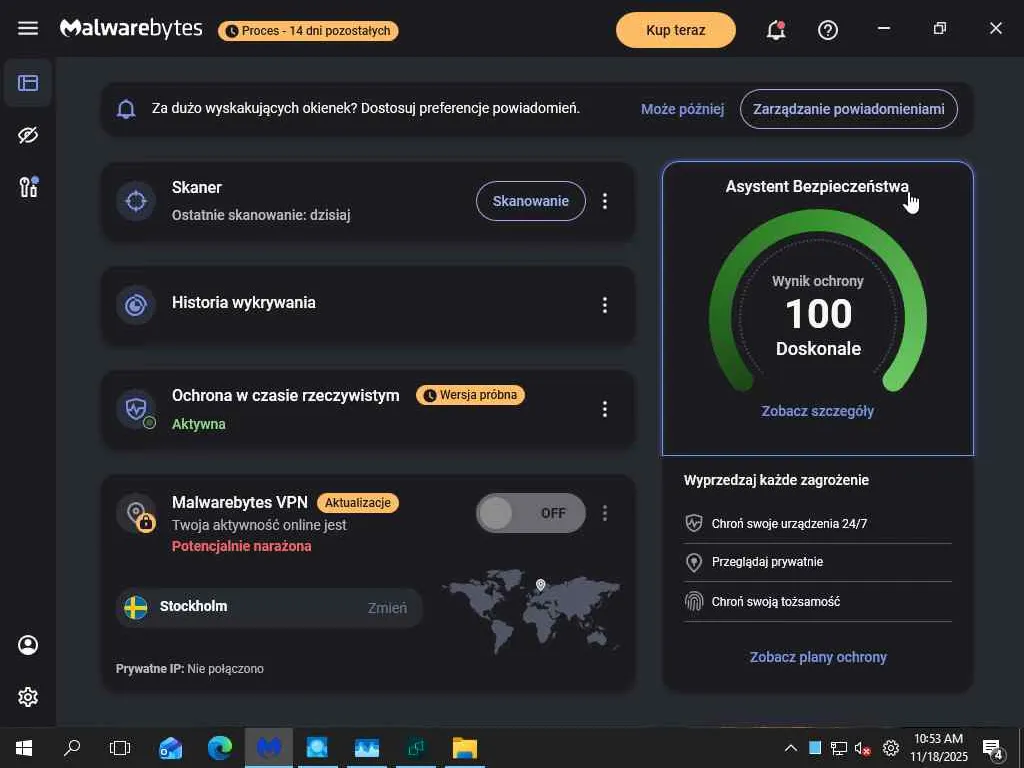Click the Skaner crosshair icon

click(136, 200)
